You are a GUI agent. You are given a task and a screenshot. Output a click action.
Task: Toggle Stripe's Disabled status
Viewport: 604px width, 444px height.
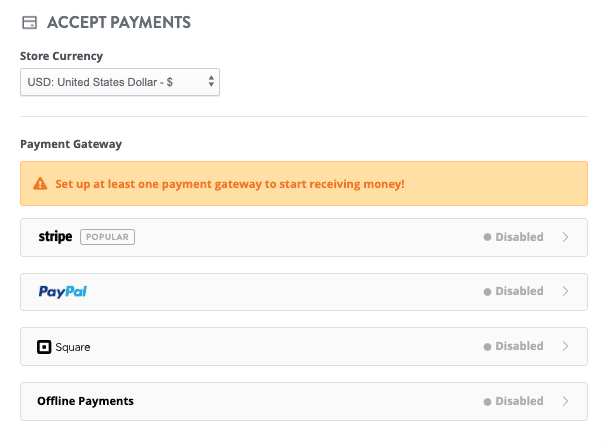[518, 237]
